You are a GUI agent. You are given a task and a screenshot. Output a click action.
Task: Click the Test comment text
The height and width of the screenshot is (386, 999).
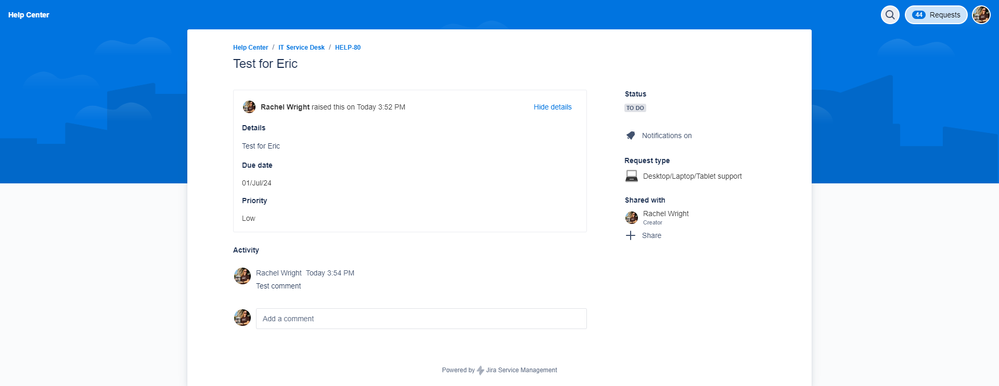click(x=278, y=286)
